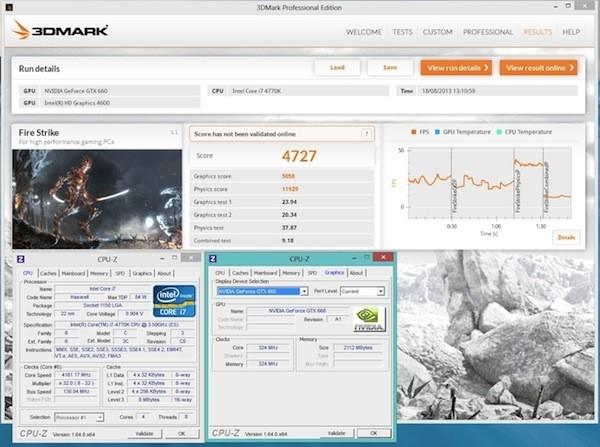Screen dimensions: 600x447
Task: Go to the PROFESSIONAL tab
Action: pos(488,32)
